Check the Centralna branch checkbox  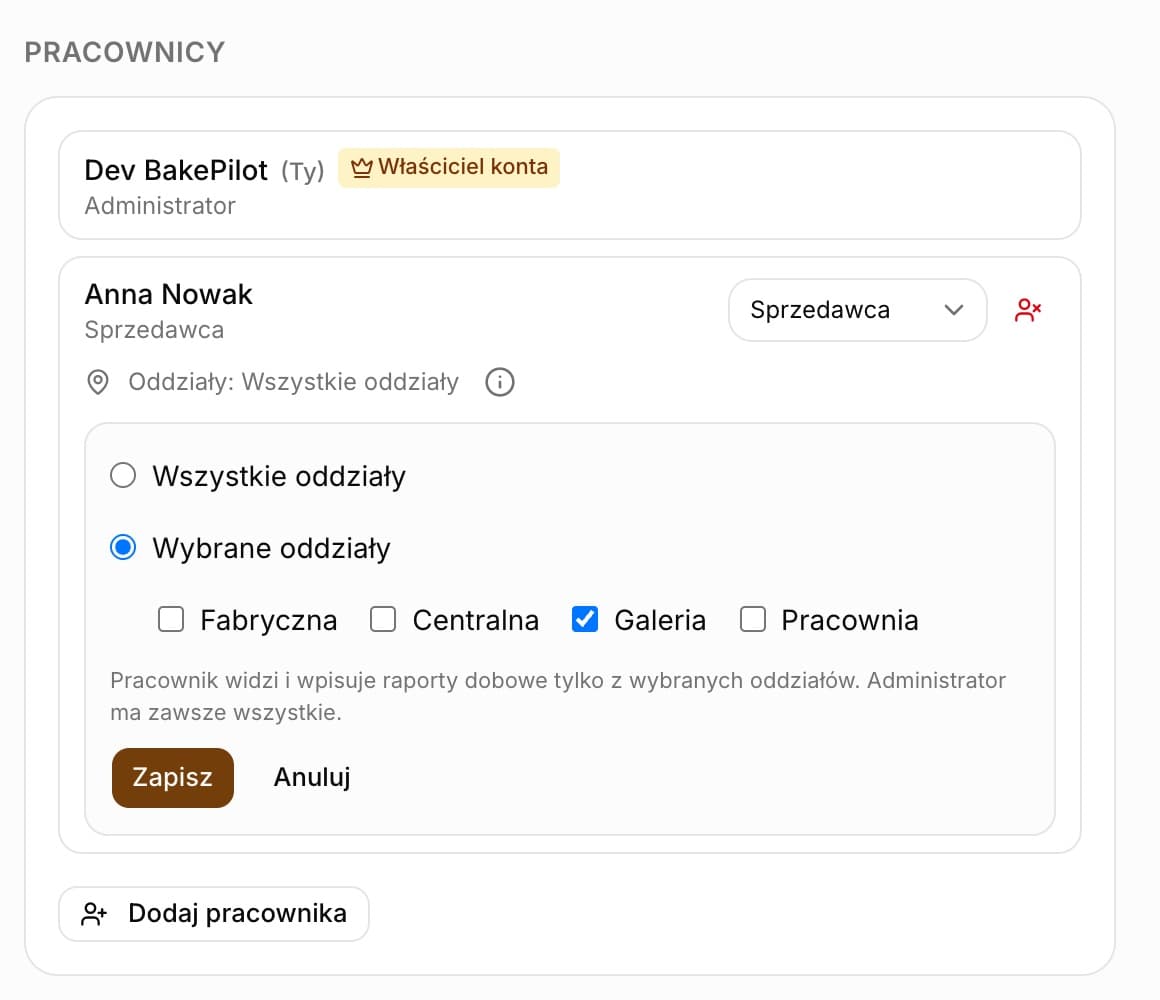(383, 619)
